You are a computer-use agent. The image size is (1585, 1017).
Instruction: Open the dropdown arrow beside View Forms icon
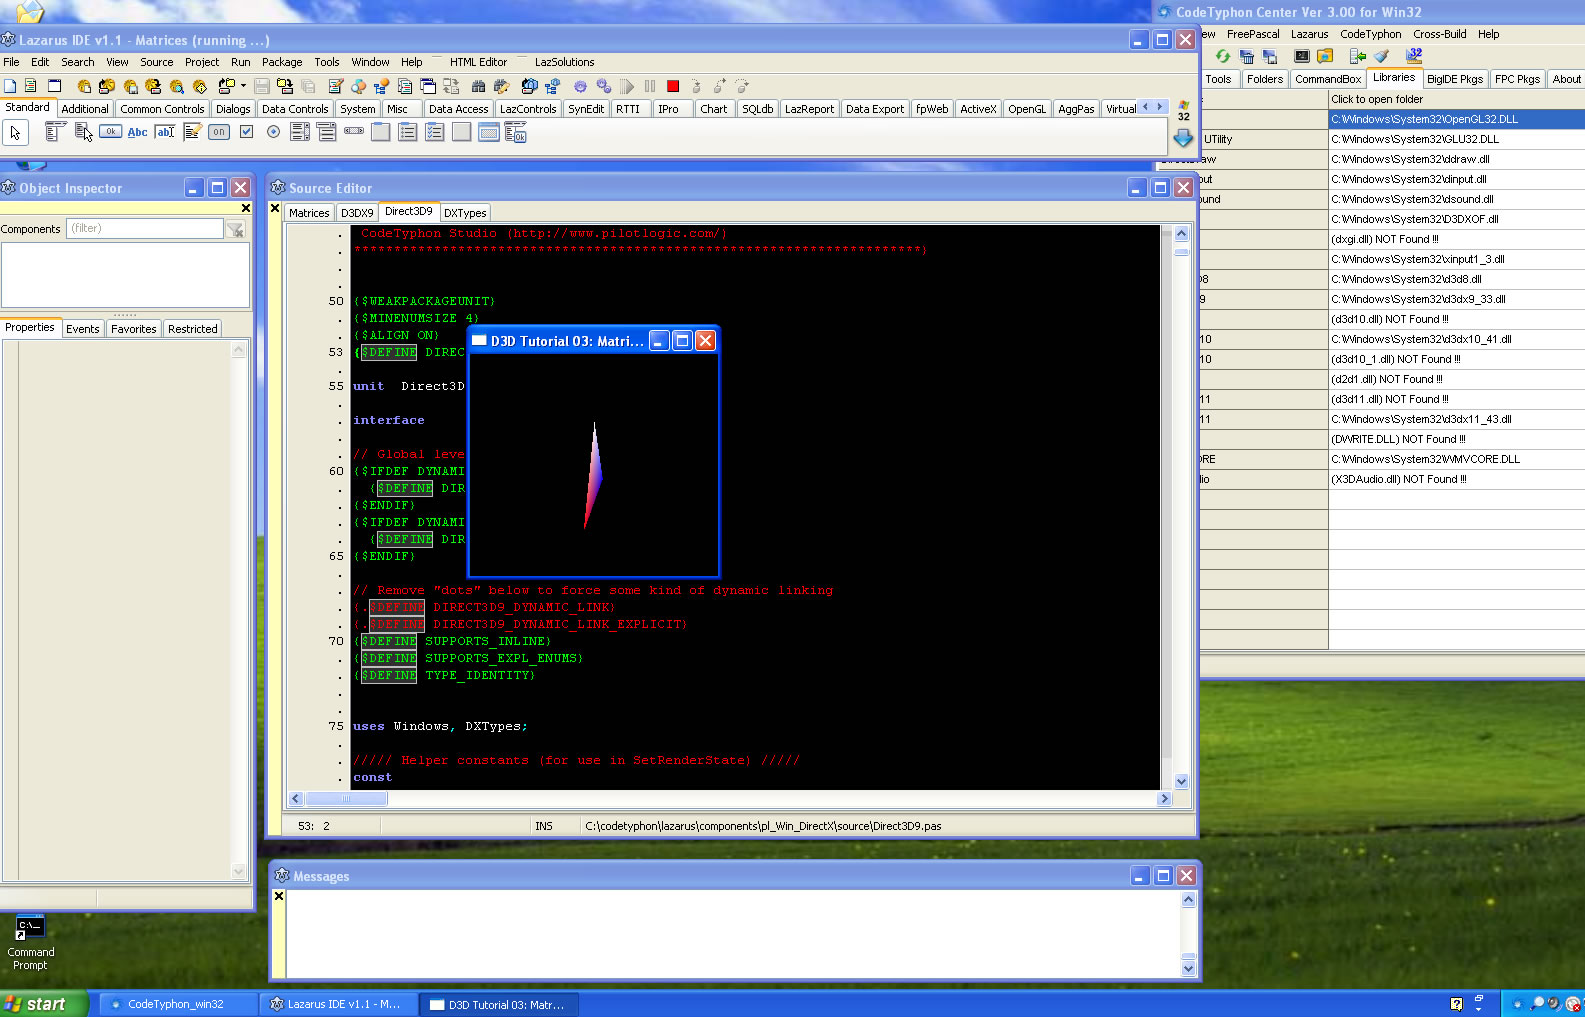click(243, 87)
